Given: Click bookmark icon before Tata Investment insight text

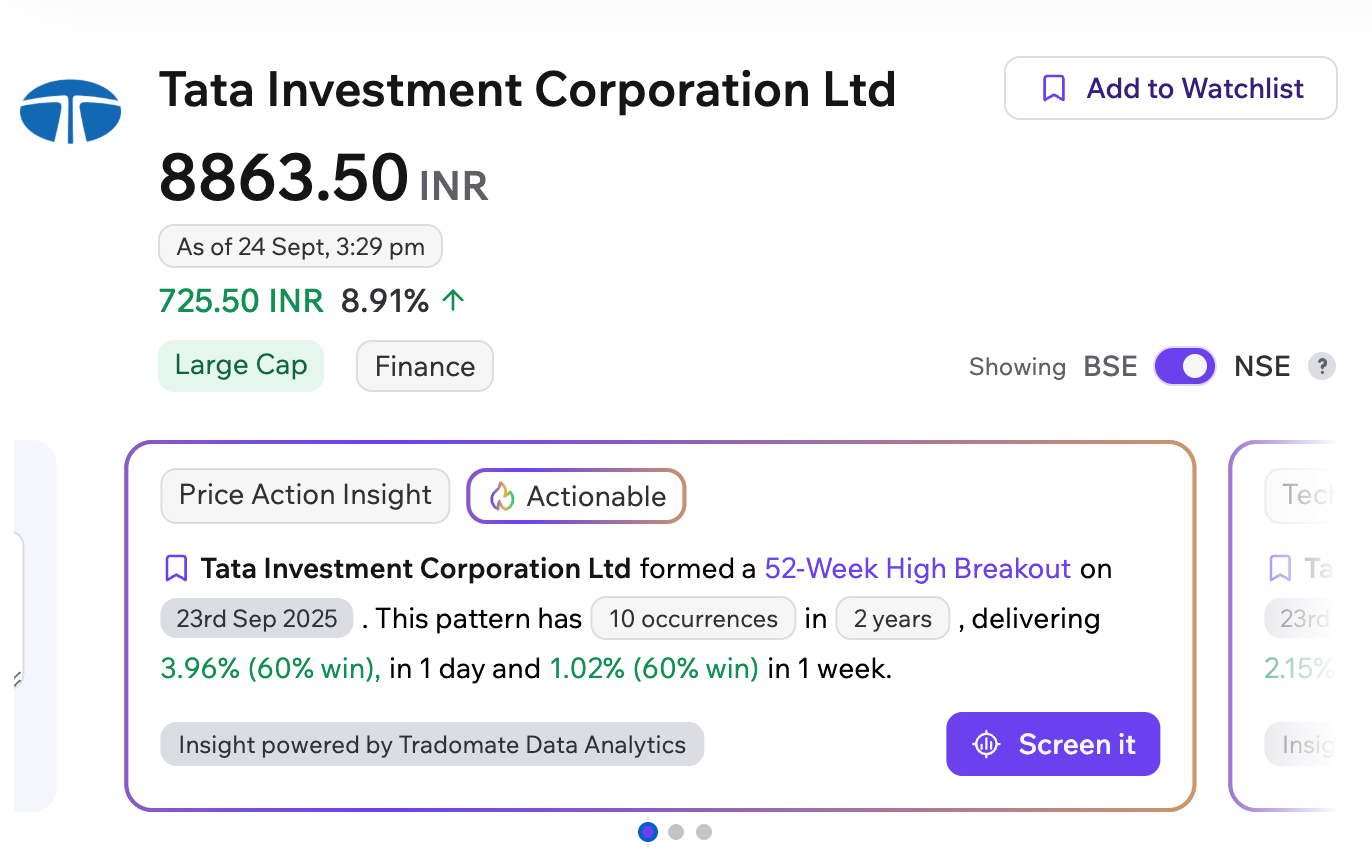Looking at the screenshot, I should (x=176, y=569).
